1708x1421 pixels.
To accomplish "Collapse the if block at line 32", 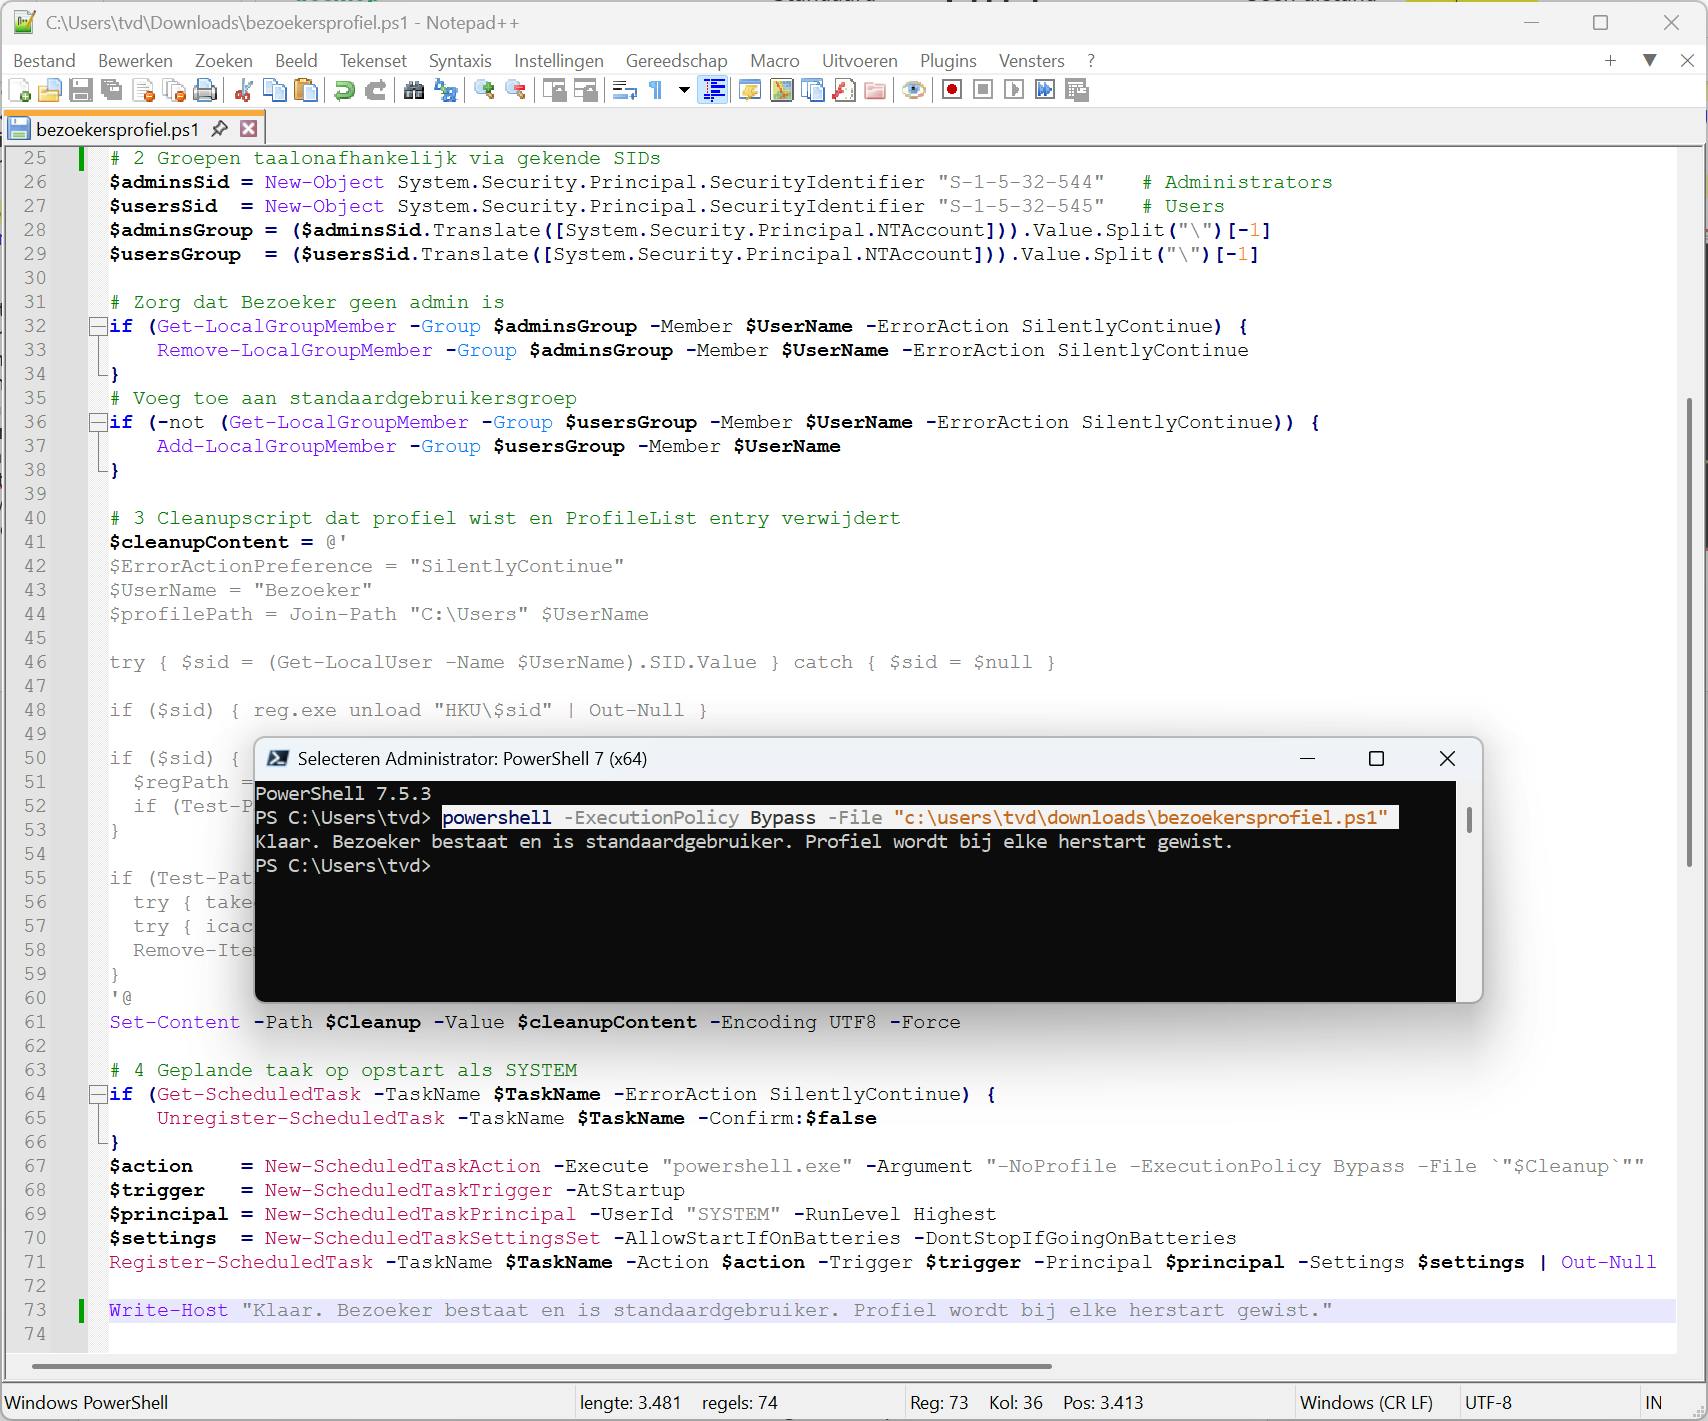I will (x=97, y=327).
